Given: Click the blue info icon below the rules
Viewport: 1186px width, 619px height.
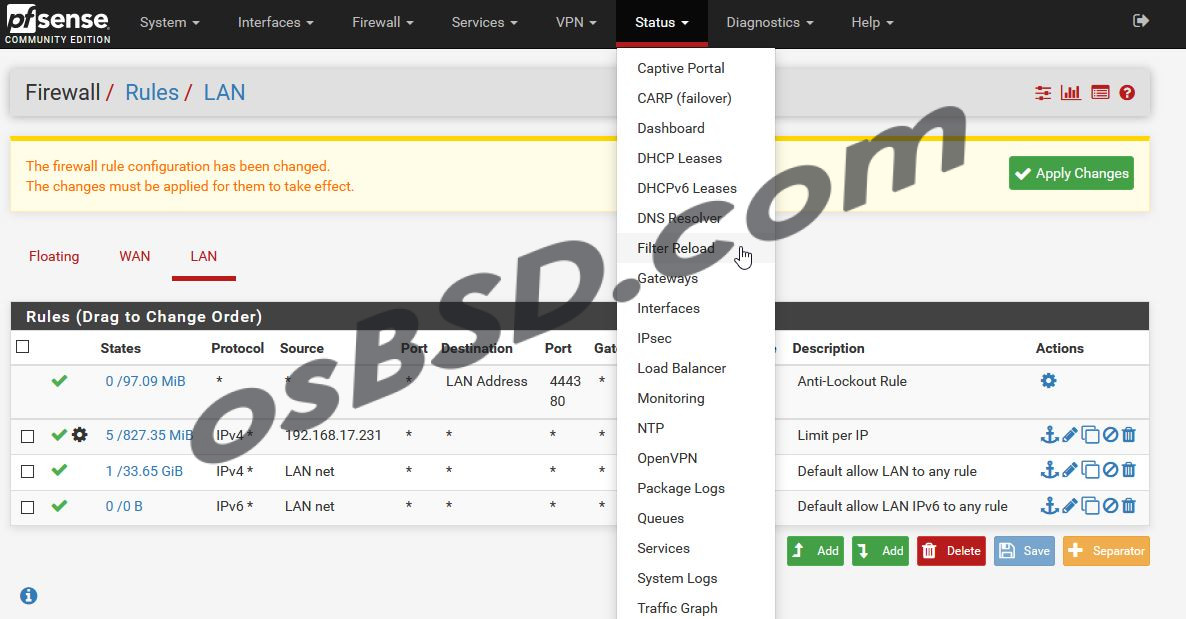Looking at the screenshot, I should pos(29,596).
